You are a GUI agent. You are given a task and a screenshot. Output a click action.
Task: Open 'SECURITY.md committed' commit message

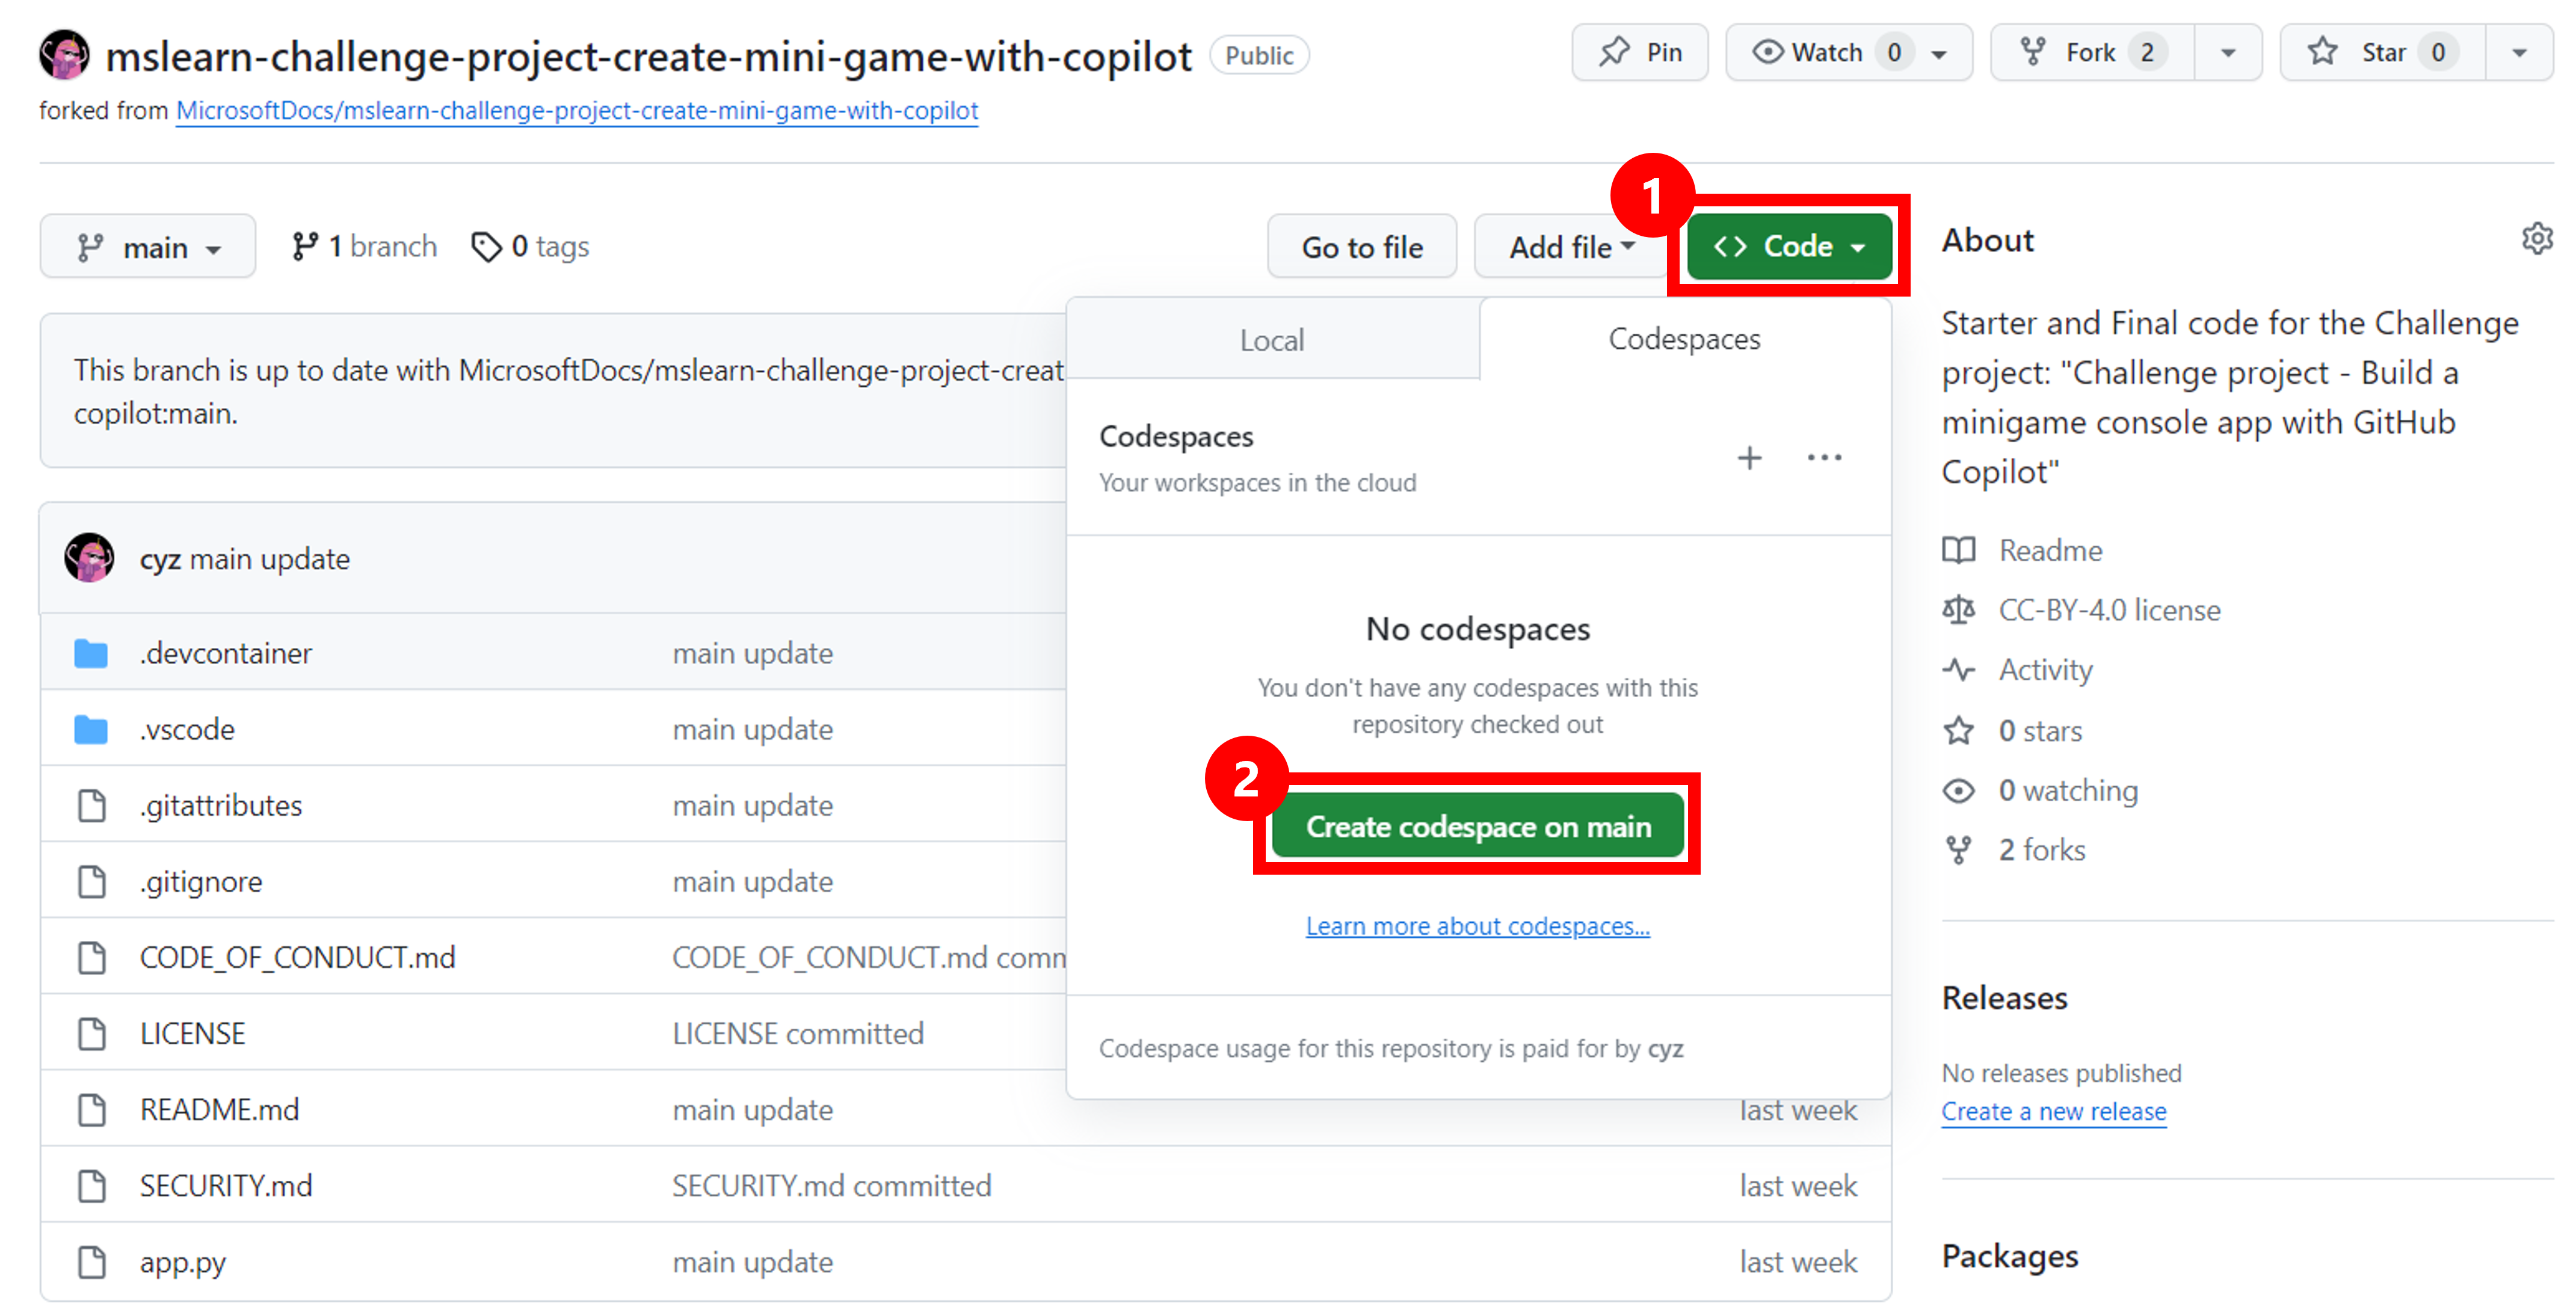(x=832, y=1185)
